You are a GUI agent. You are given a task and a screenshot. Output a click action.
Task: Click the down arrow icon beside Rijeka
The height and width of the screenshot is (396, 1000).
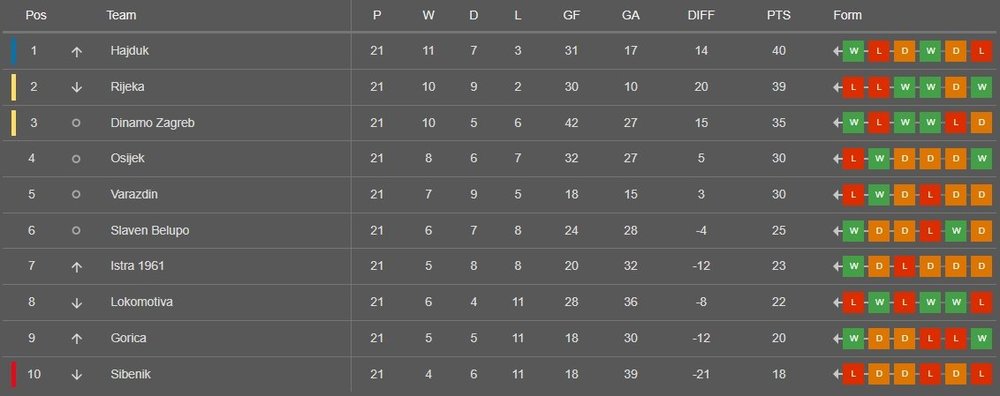77,87
